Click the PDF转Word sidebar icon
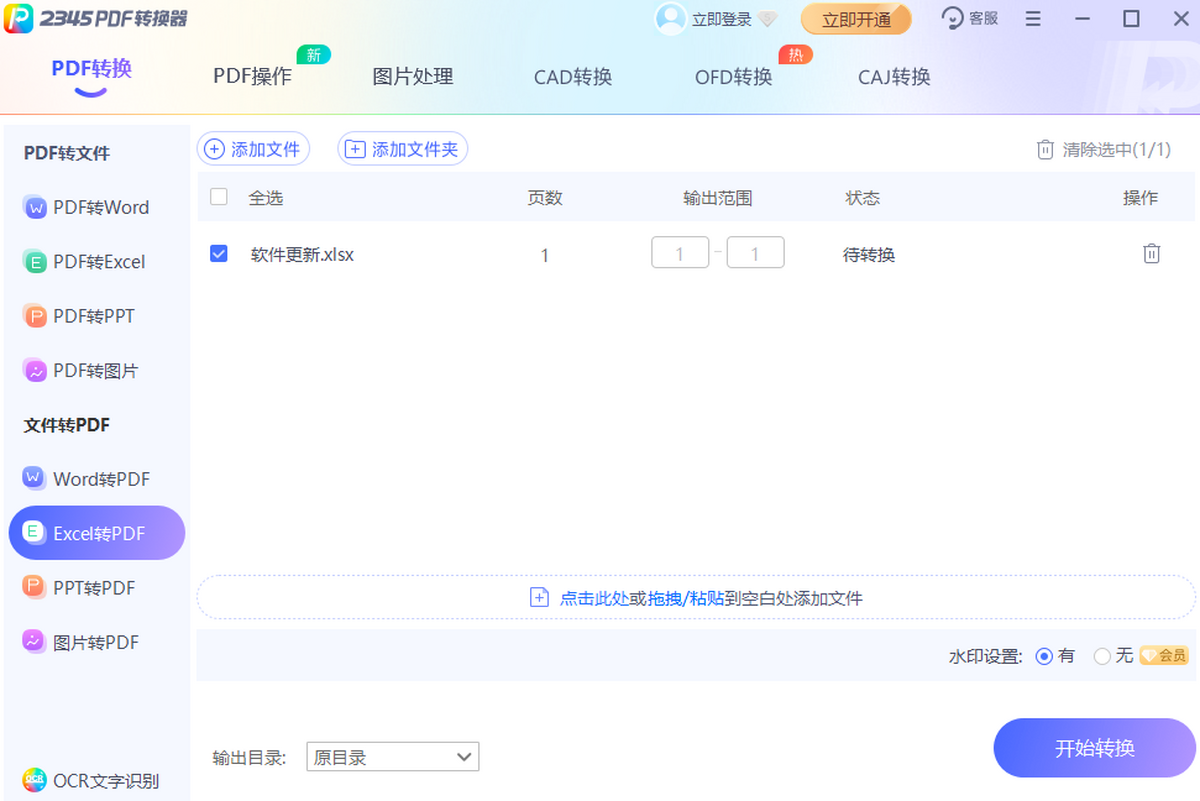The image size is (1200, 801). pyautogui.click(x=35, y=208)
